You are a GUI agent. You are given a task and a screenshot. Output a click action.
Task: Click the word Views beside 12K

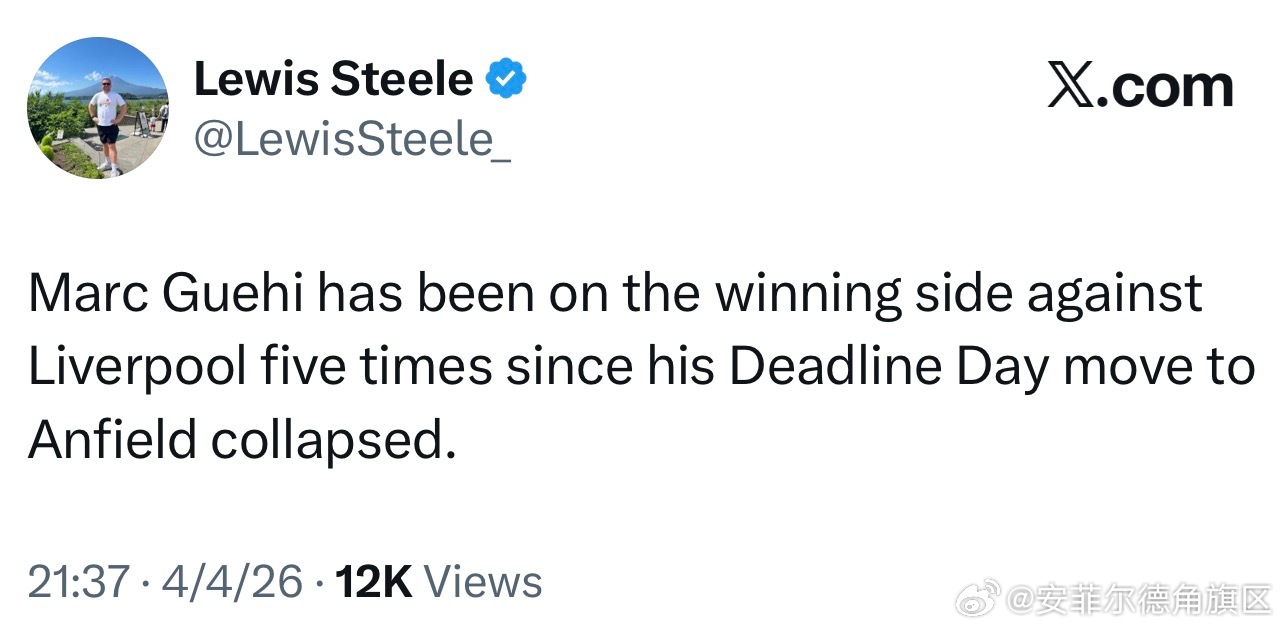(484, 582)
